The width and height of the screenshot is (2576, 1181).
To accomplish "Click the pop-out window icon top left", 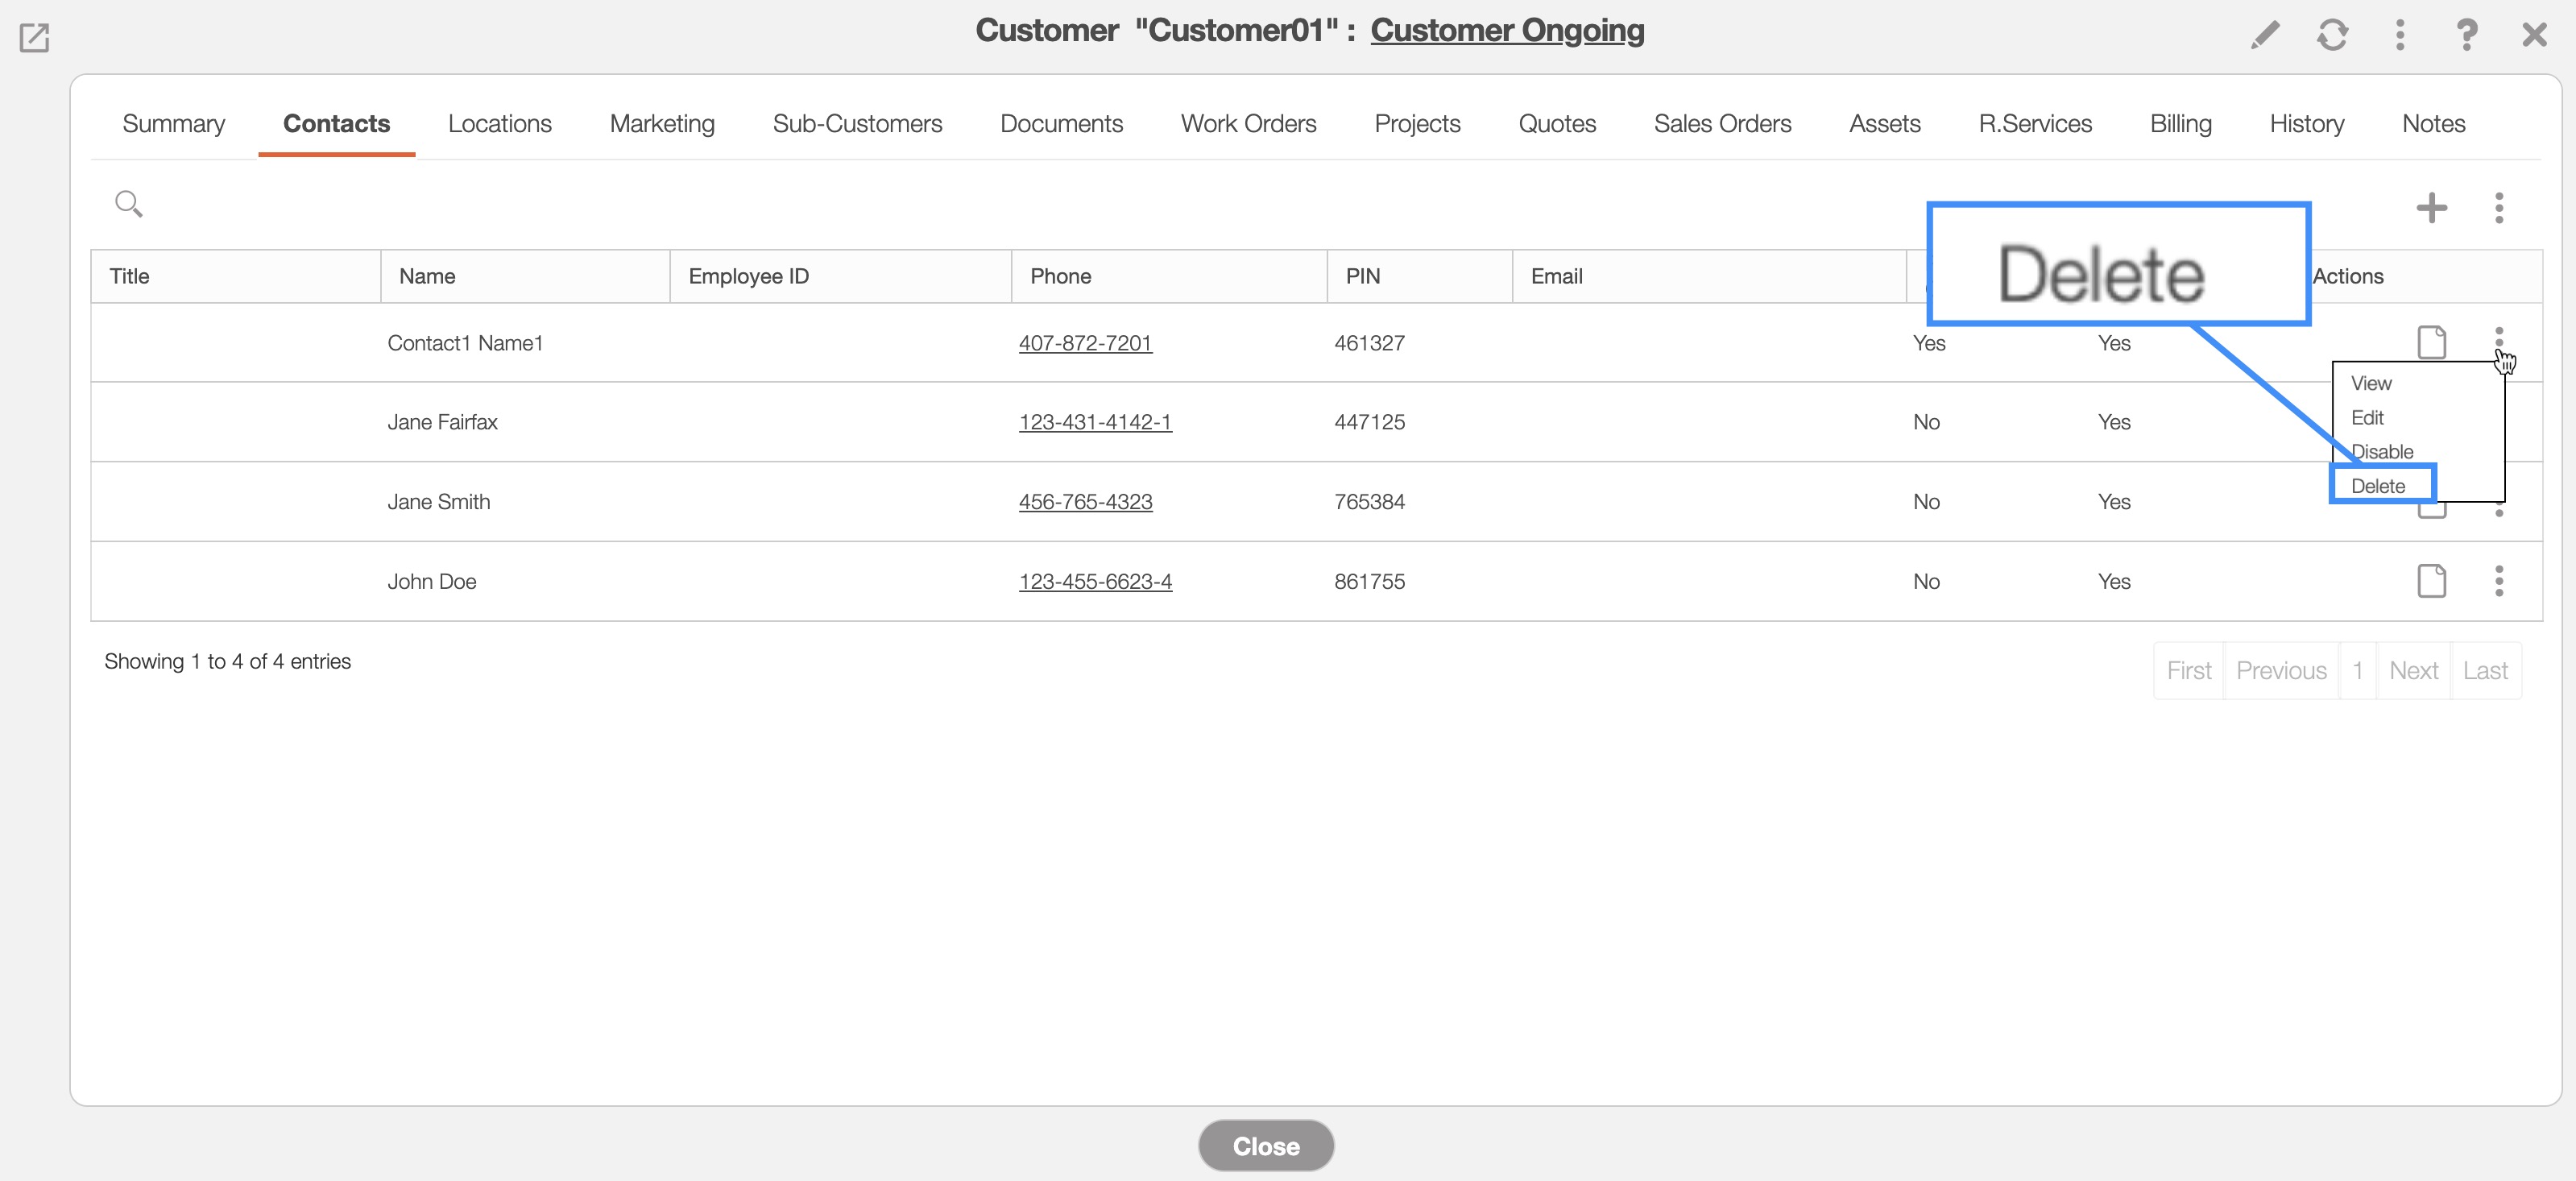I will (x=34, y=38).
